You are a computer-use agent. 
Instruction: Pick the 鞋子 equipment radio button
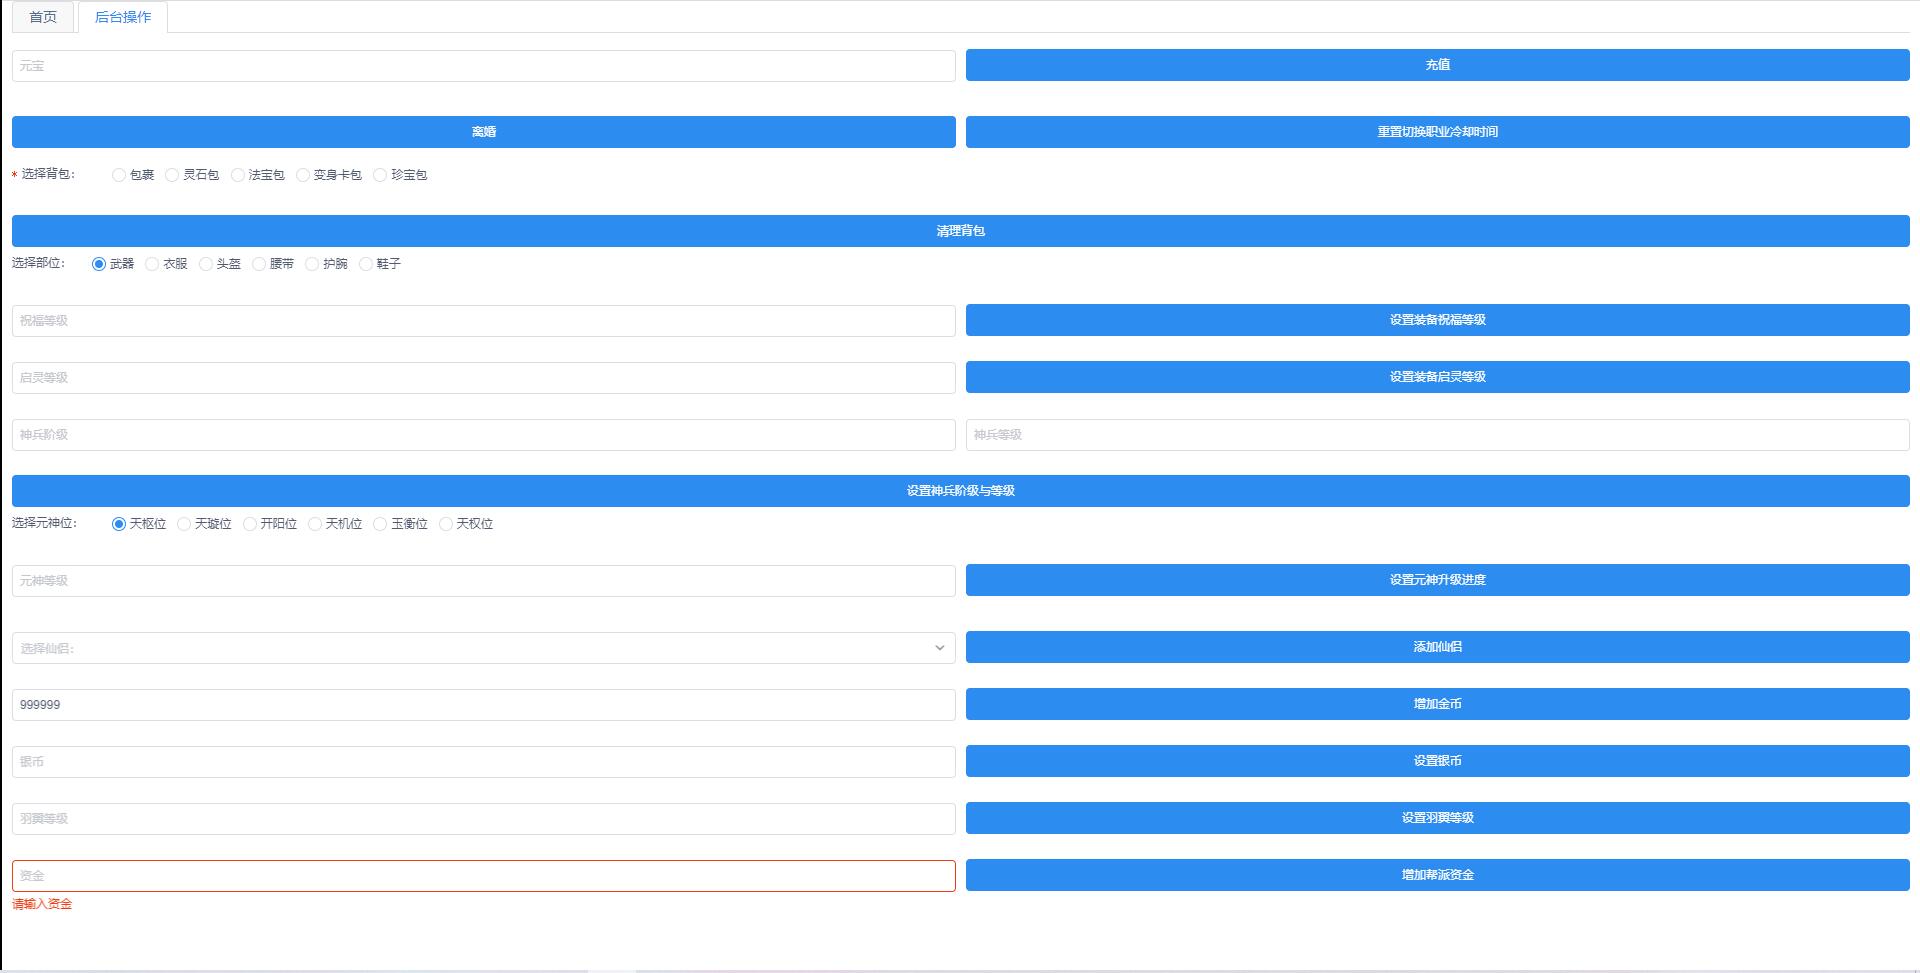(x=366, y=264)
